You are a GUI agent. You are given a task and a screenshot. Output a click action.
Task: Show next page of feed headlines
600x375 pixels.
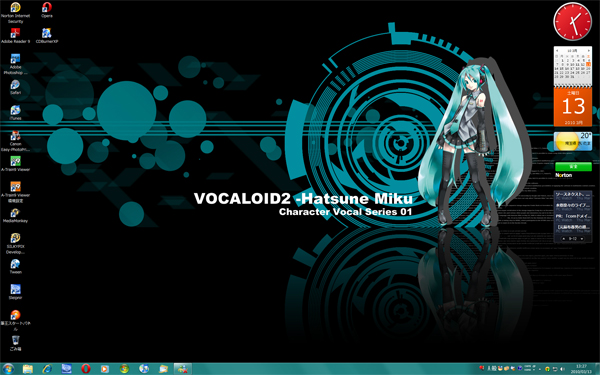582,239
